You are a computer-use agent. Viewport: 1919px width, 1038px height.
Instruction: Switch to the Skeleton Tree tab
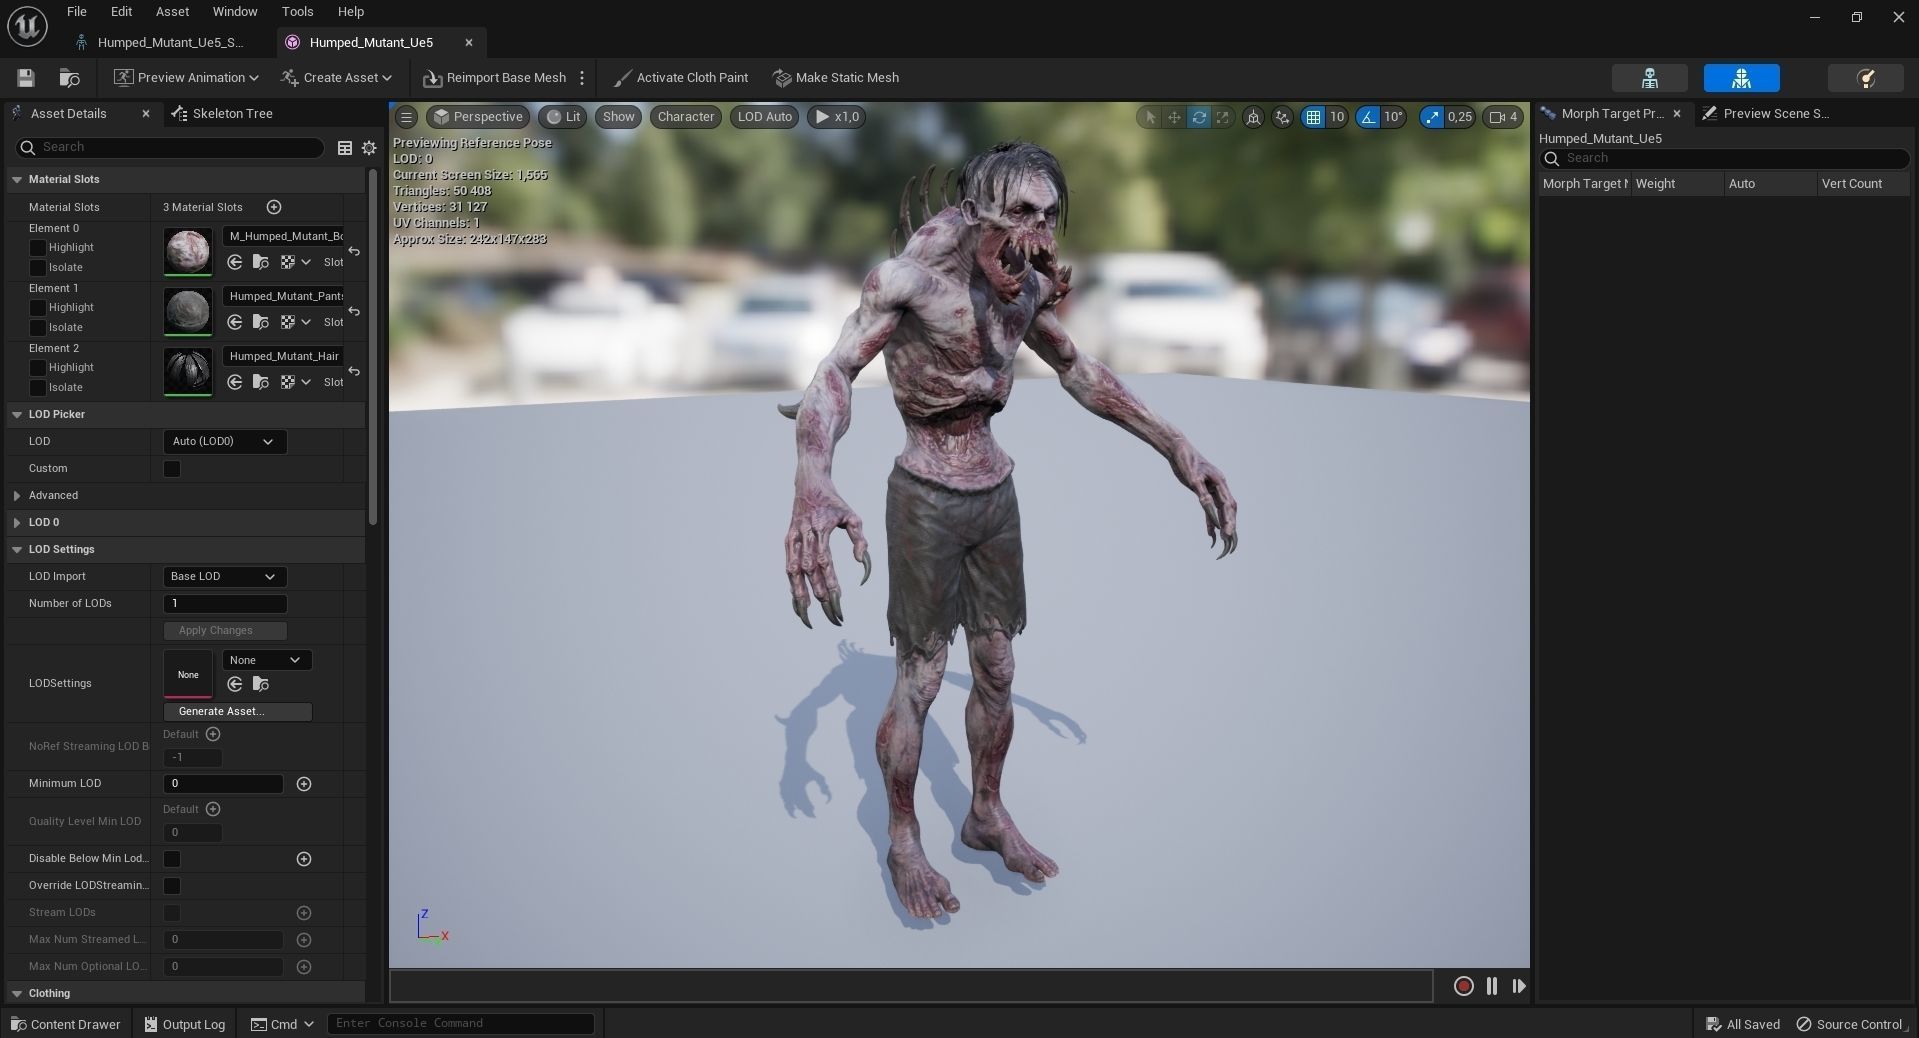222,114
